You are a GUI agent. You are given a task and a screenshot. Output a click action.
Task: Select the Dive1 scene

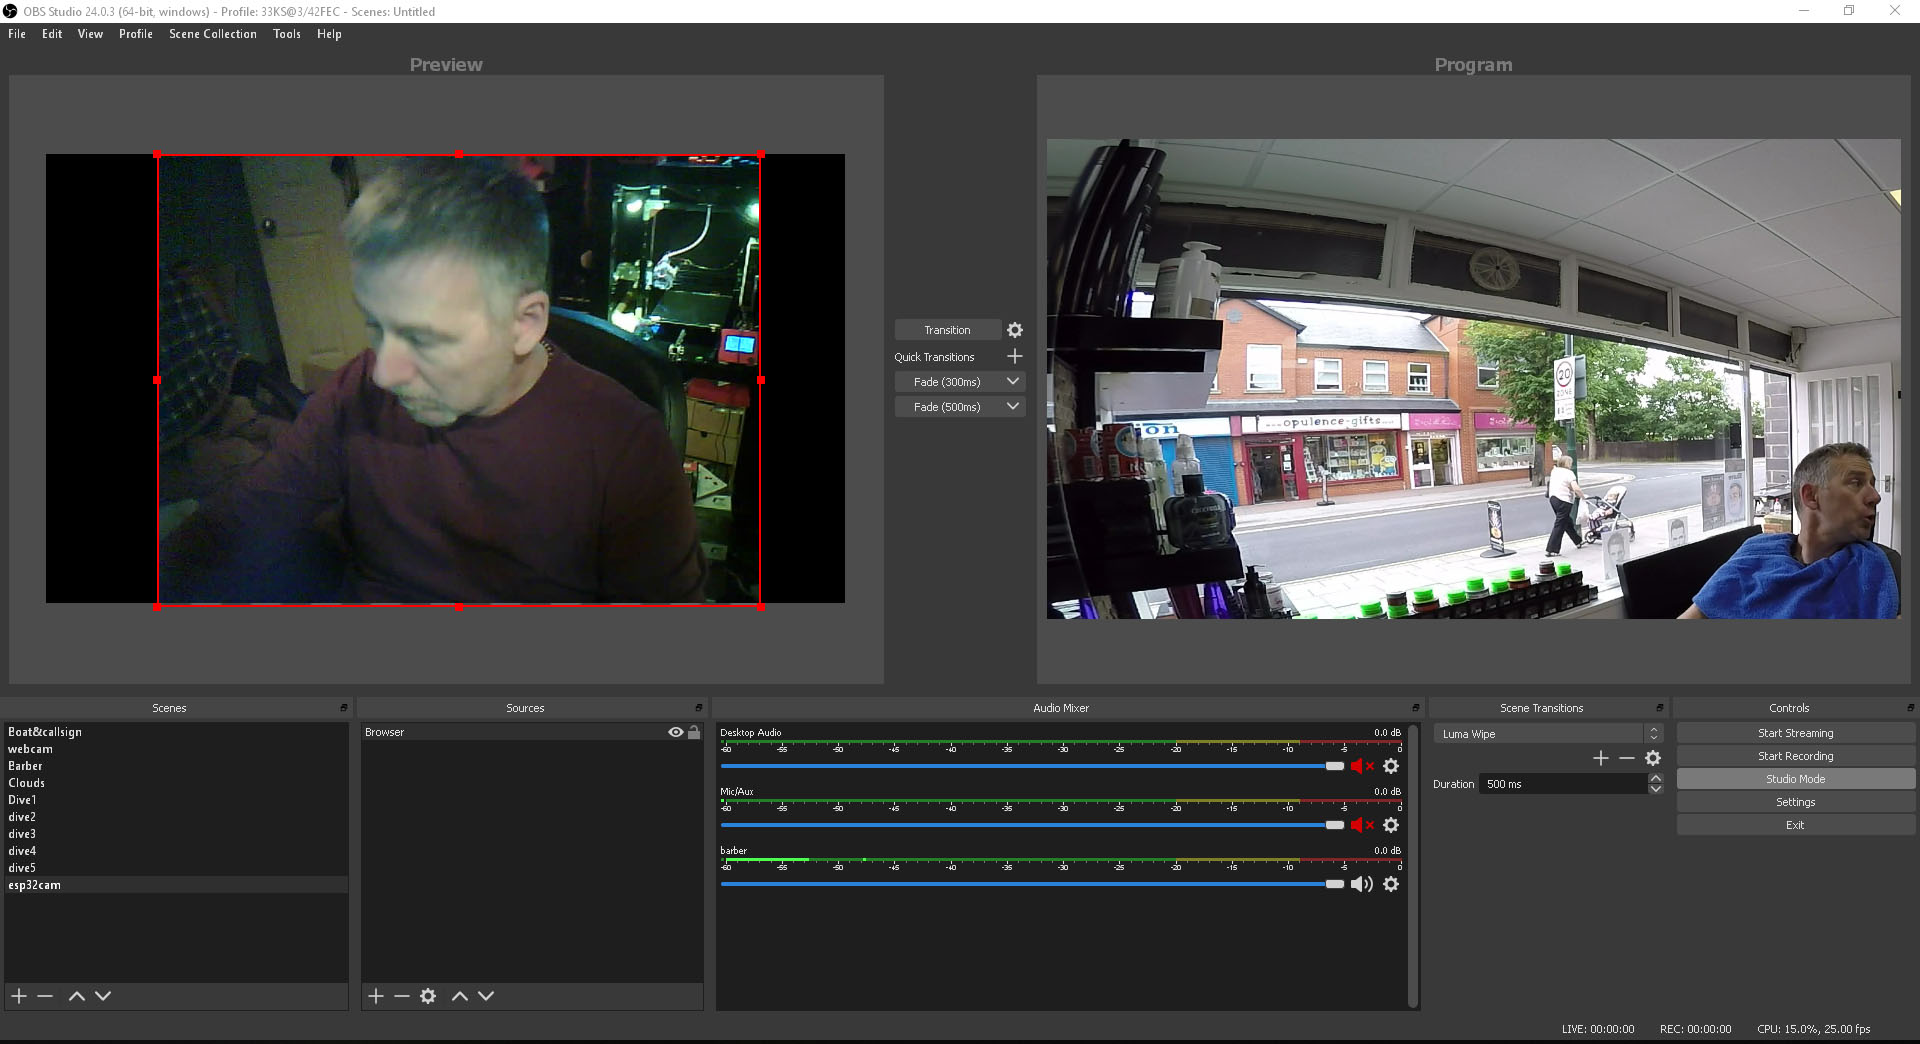[x=176, y=800]
